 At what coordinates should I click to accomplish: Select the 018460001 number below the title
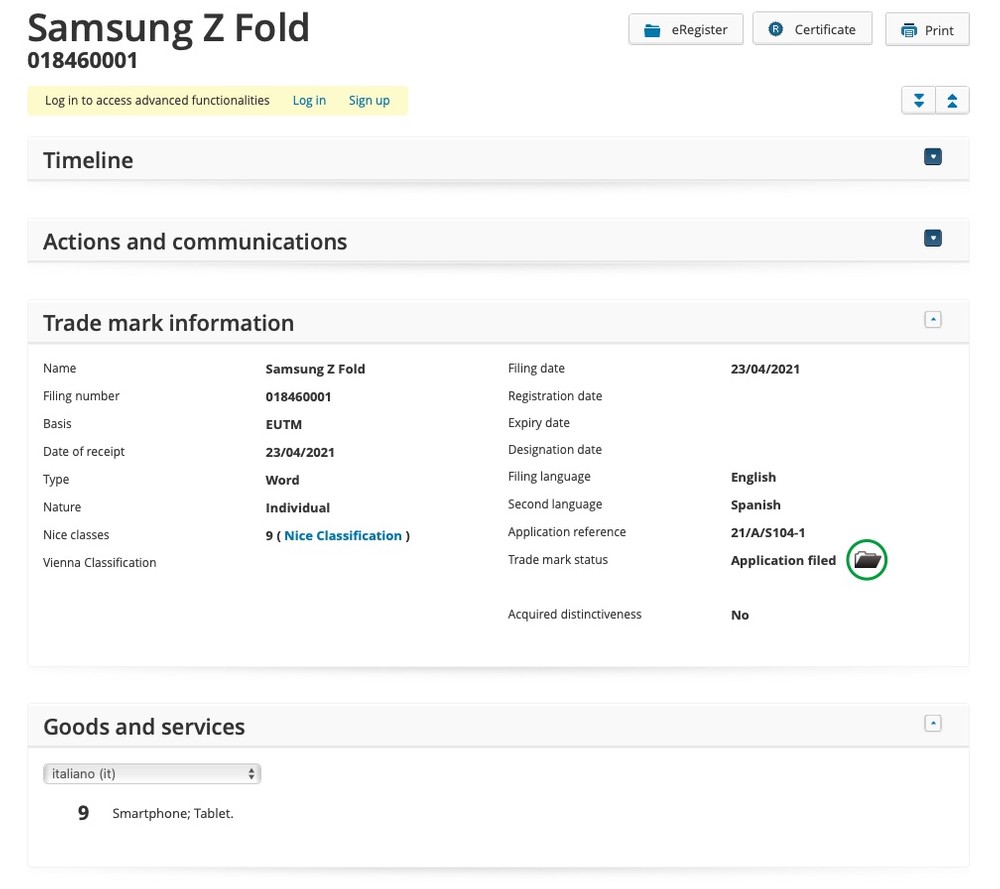pos(82,61)
